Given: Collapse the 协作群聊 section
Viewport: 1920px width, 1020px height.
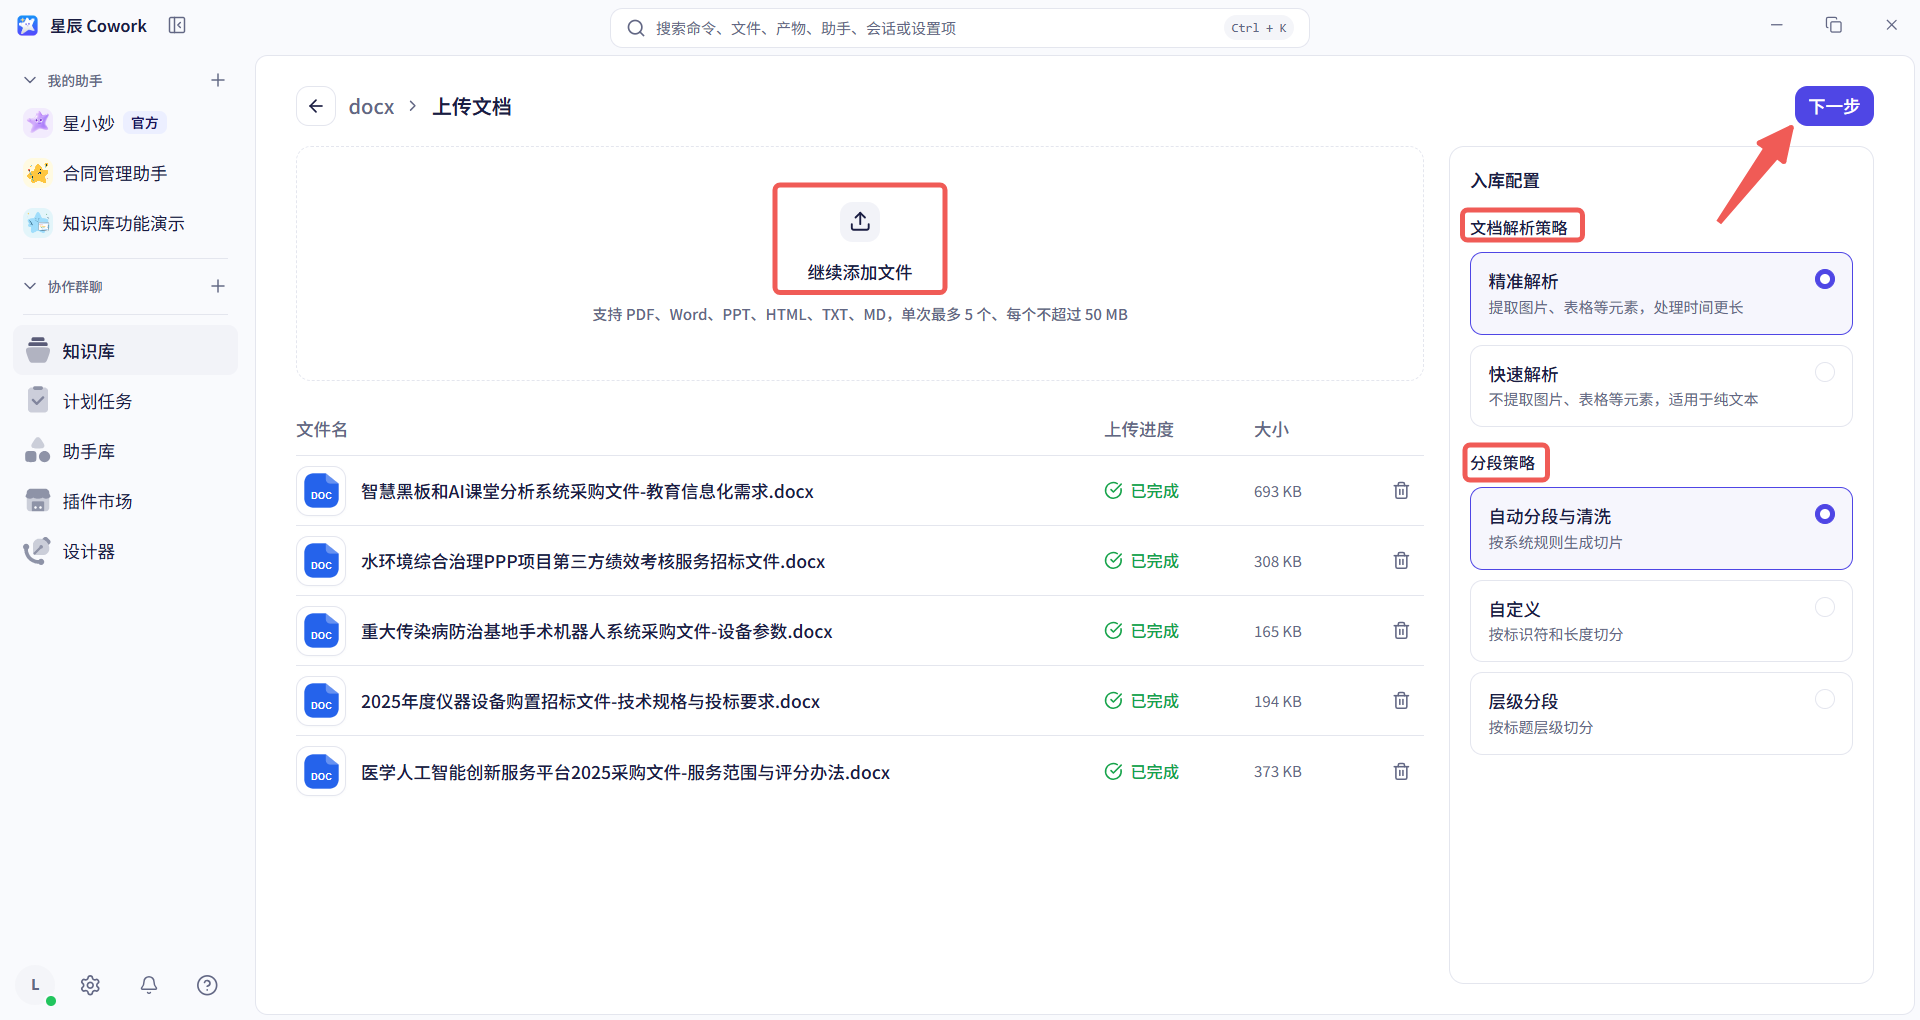Looking at the screenshot, I should click(30, 286).
